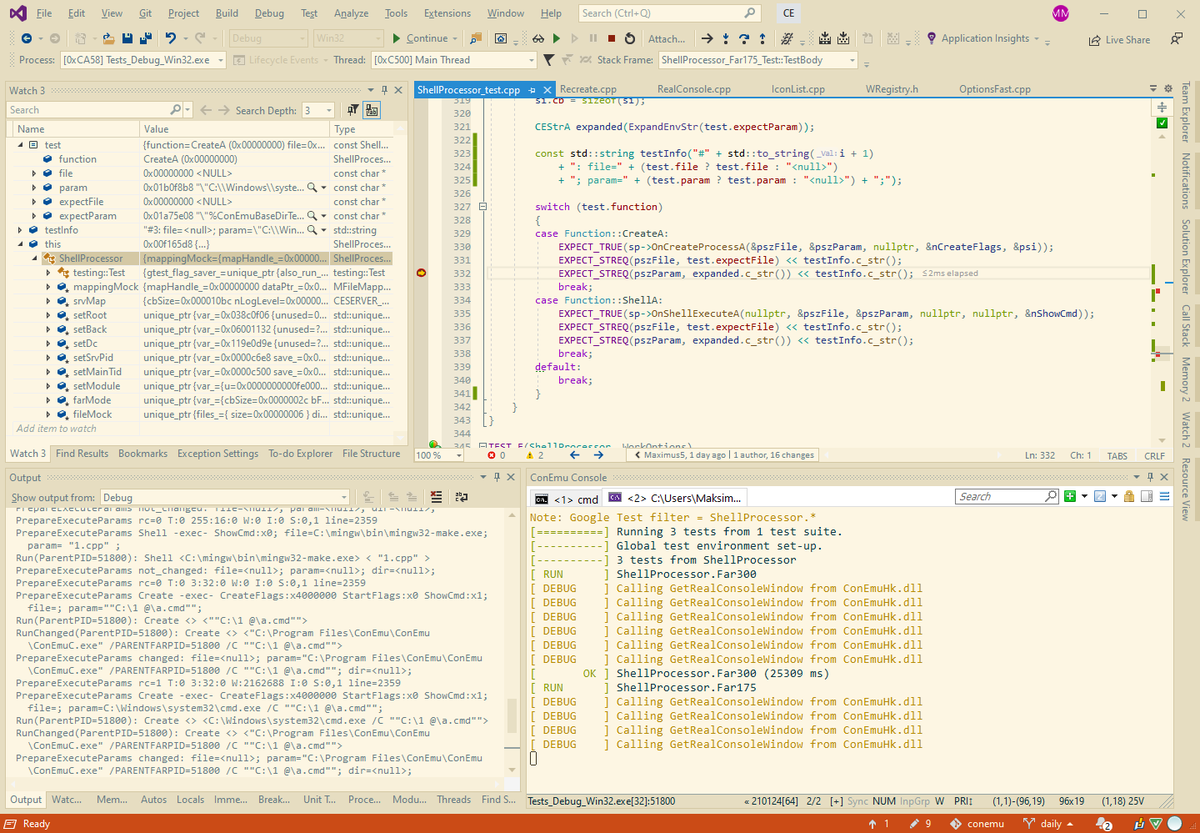Expand the mappingMock watch row

[49, 287]
